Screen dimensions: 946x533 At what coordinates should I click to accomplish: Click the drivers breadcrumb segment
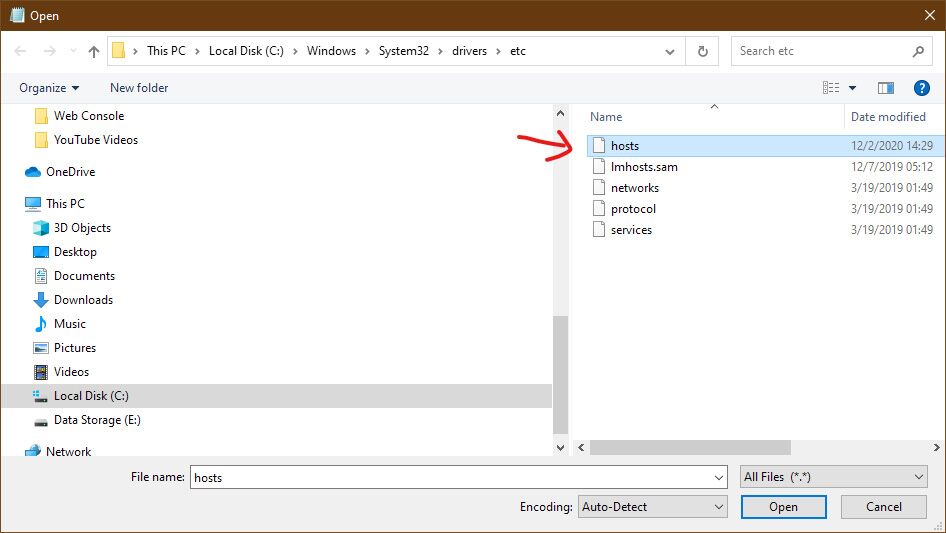coord(468,51)
